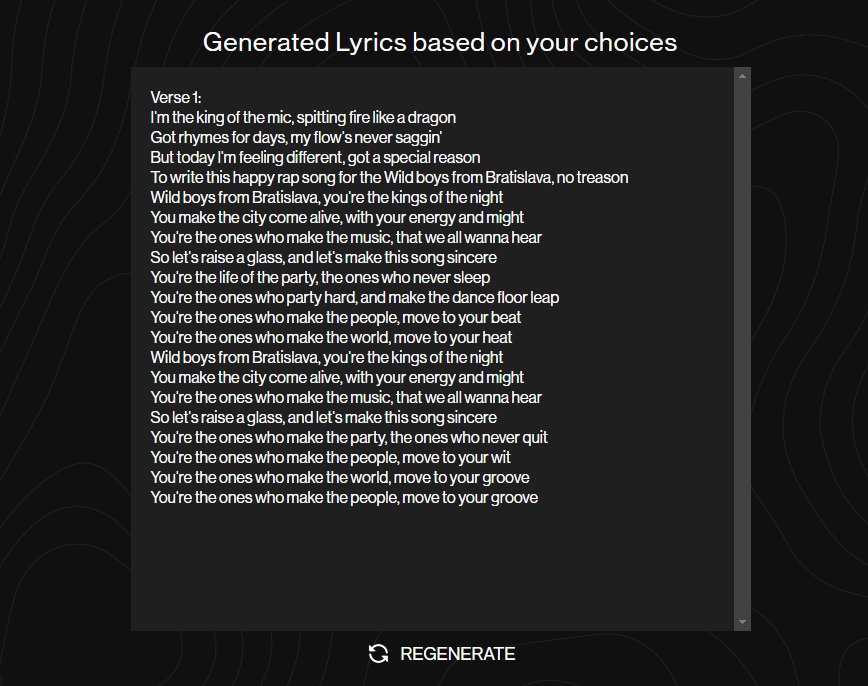Click the "Generated Lyrics based on your choices" heading

tap(440, 42)
